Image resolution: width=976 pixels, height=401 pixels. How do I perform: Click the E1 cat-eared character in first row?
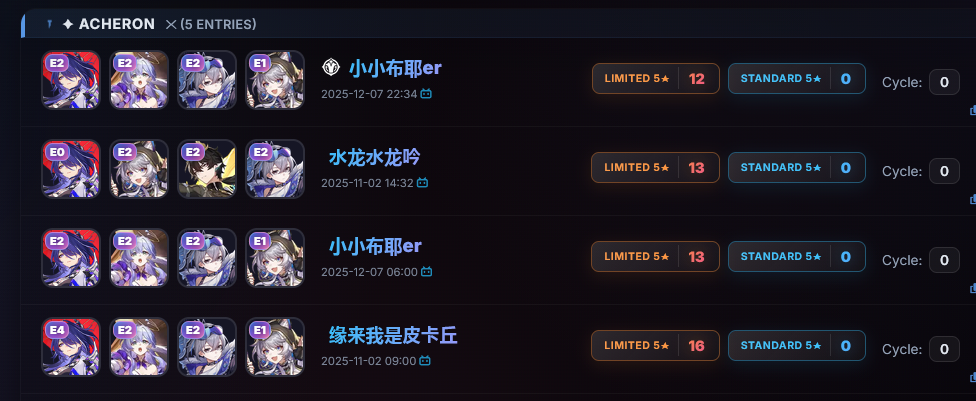pos(275,80)
